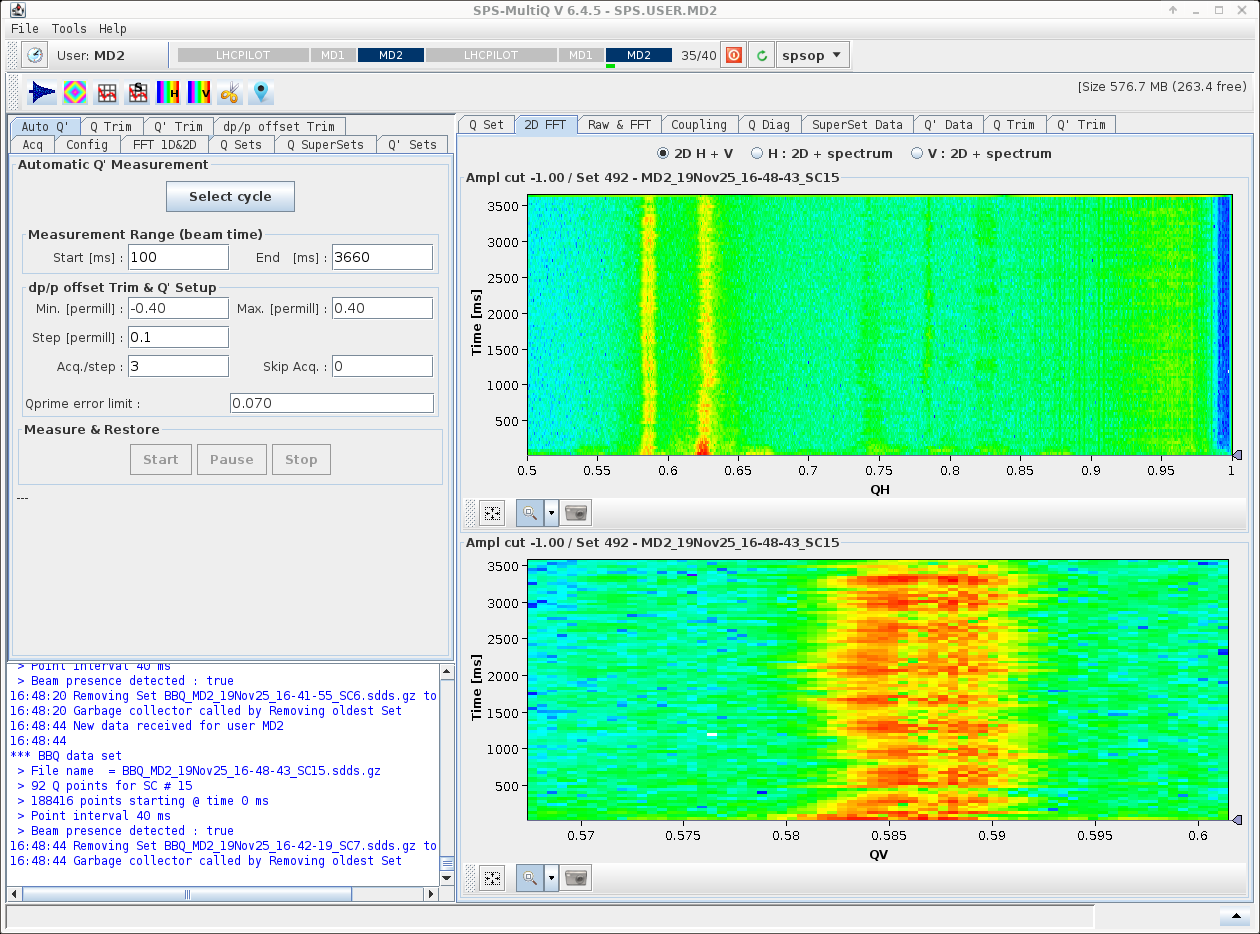
Task: Select the 'V : 2D + spectrum' option
Action: [917, 154]
